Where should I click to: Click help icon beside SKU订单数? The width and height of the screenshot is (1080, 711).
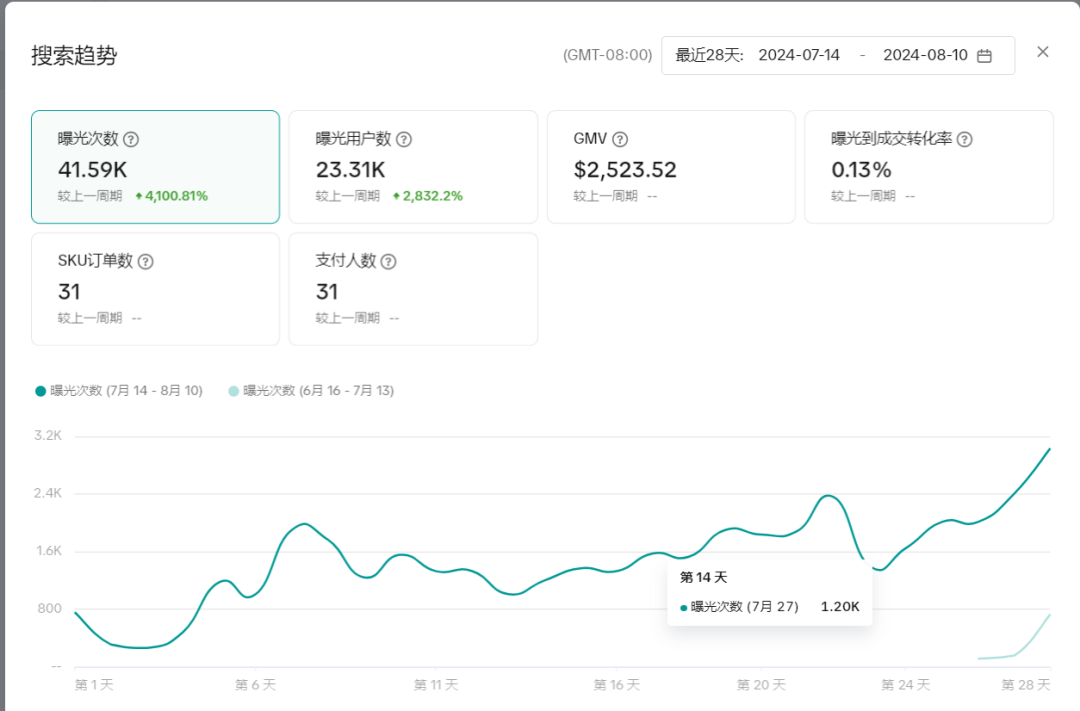pyautogui.click(x=146, y=262)
